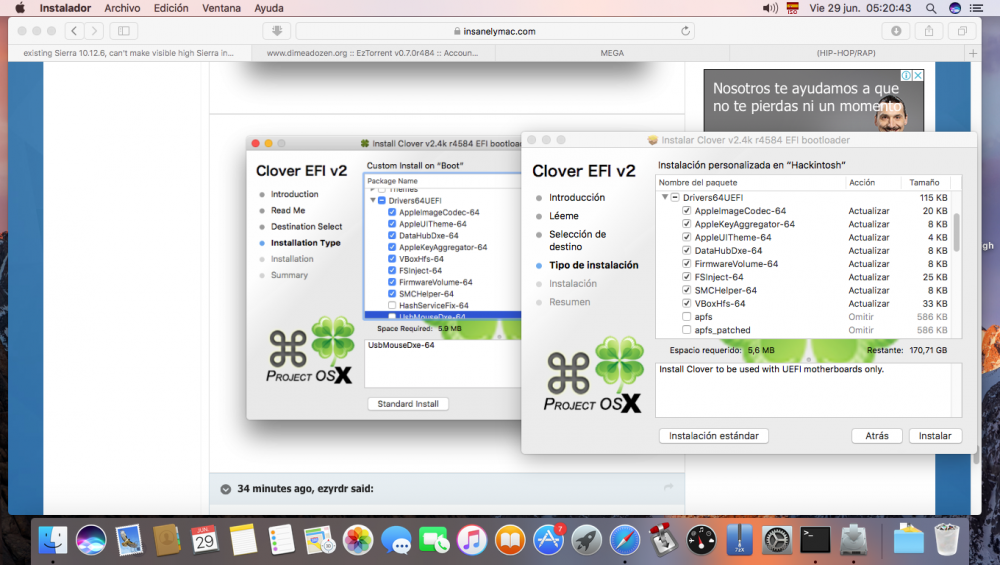Uncheck VBoxHfs-64 in Instalar Clover window
This screenshot has height=565, width=1000.
(686, 304)
